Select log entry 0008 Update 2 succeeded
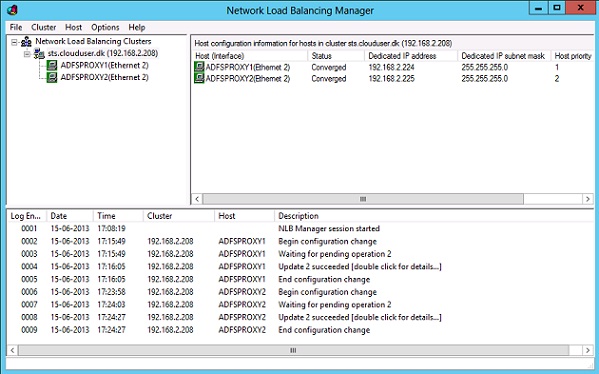 pos(300,317)
